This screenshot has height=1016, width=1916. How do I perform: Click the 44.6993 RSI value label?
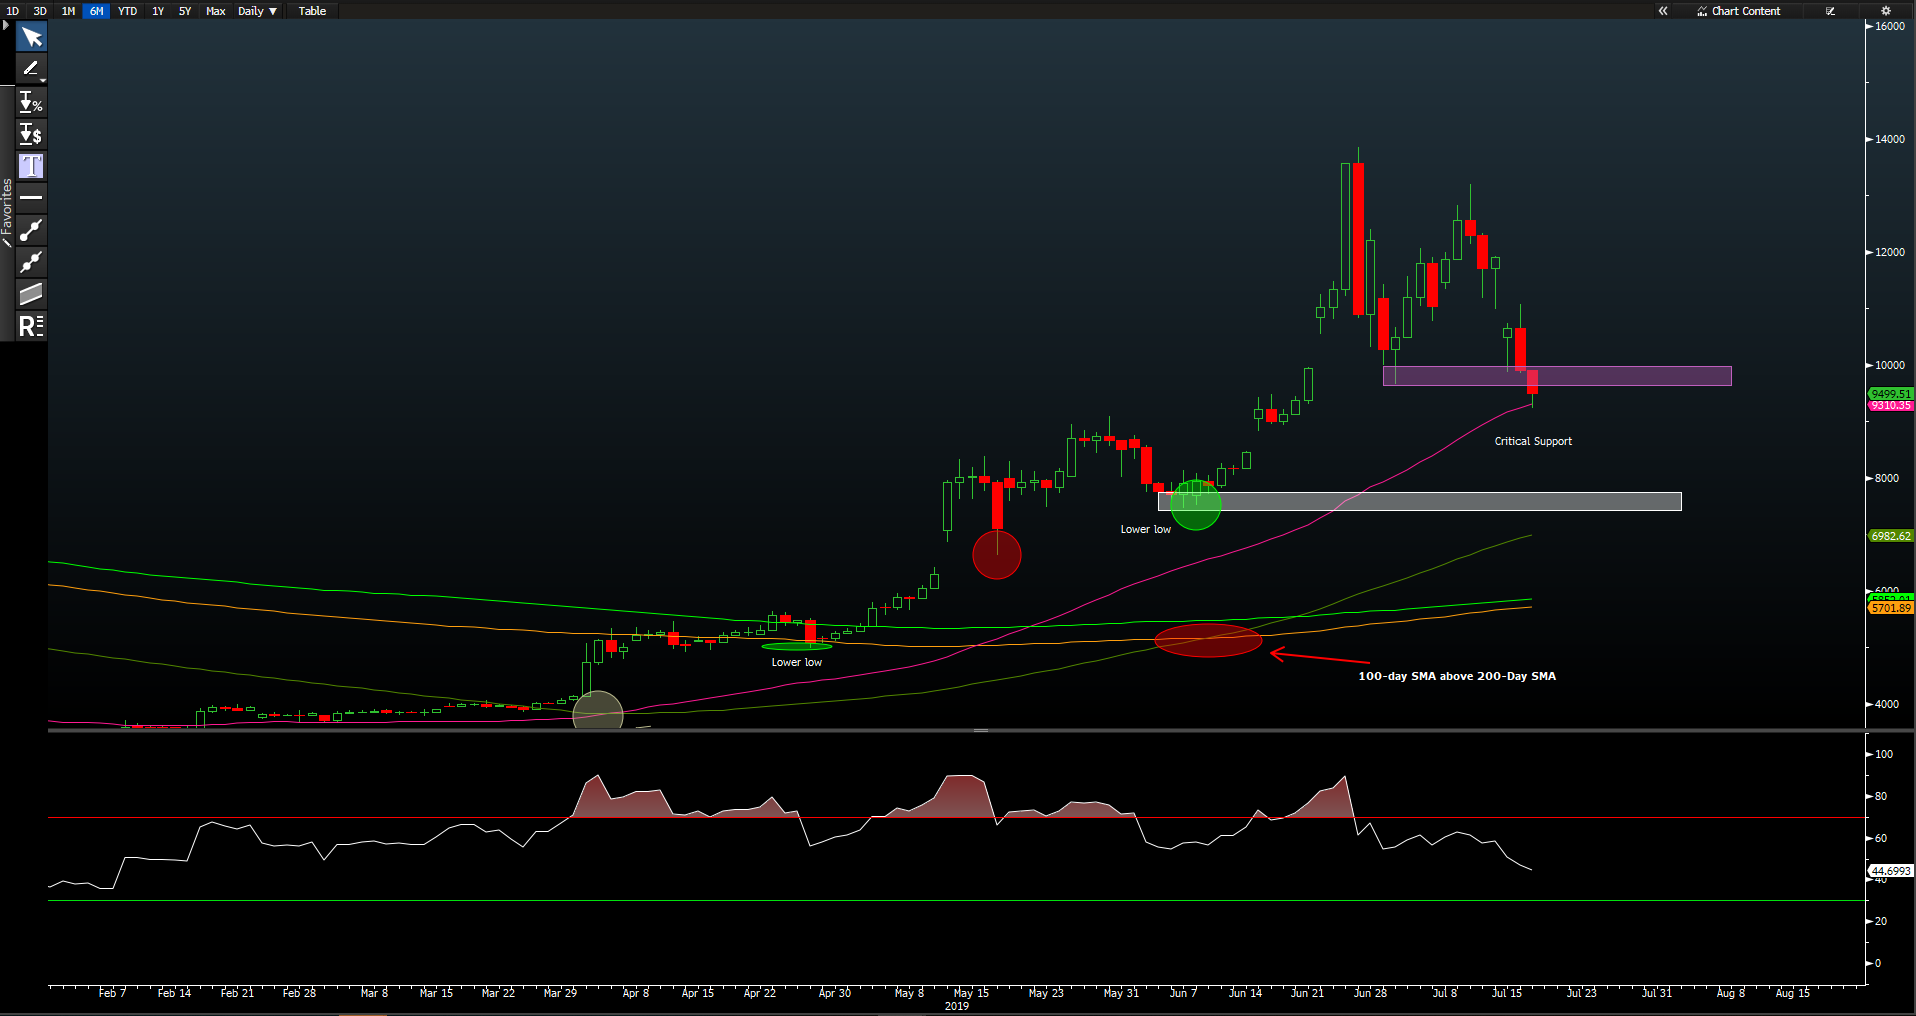click(x=1891, y=871)
